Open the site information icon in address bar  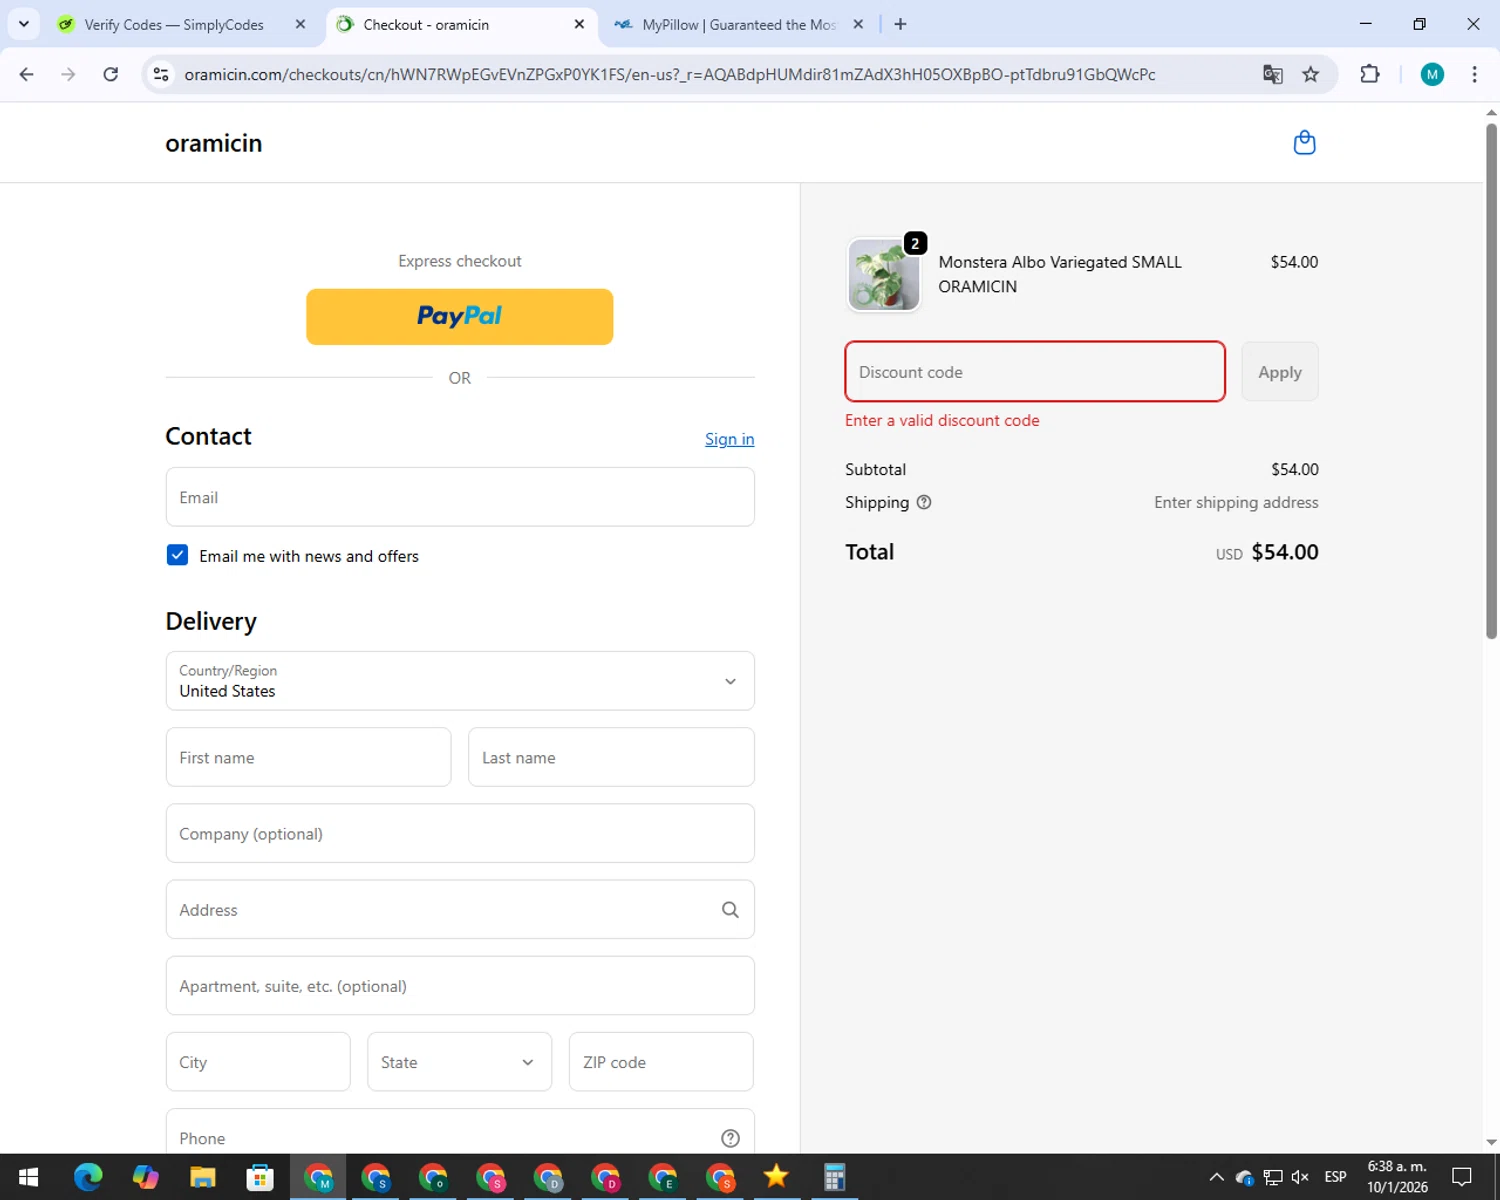tap(161, 74)
